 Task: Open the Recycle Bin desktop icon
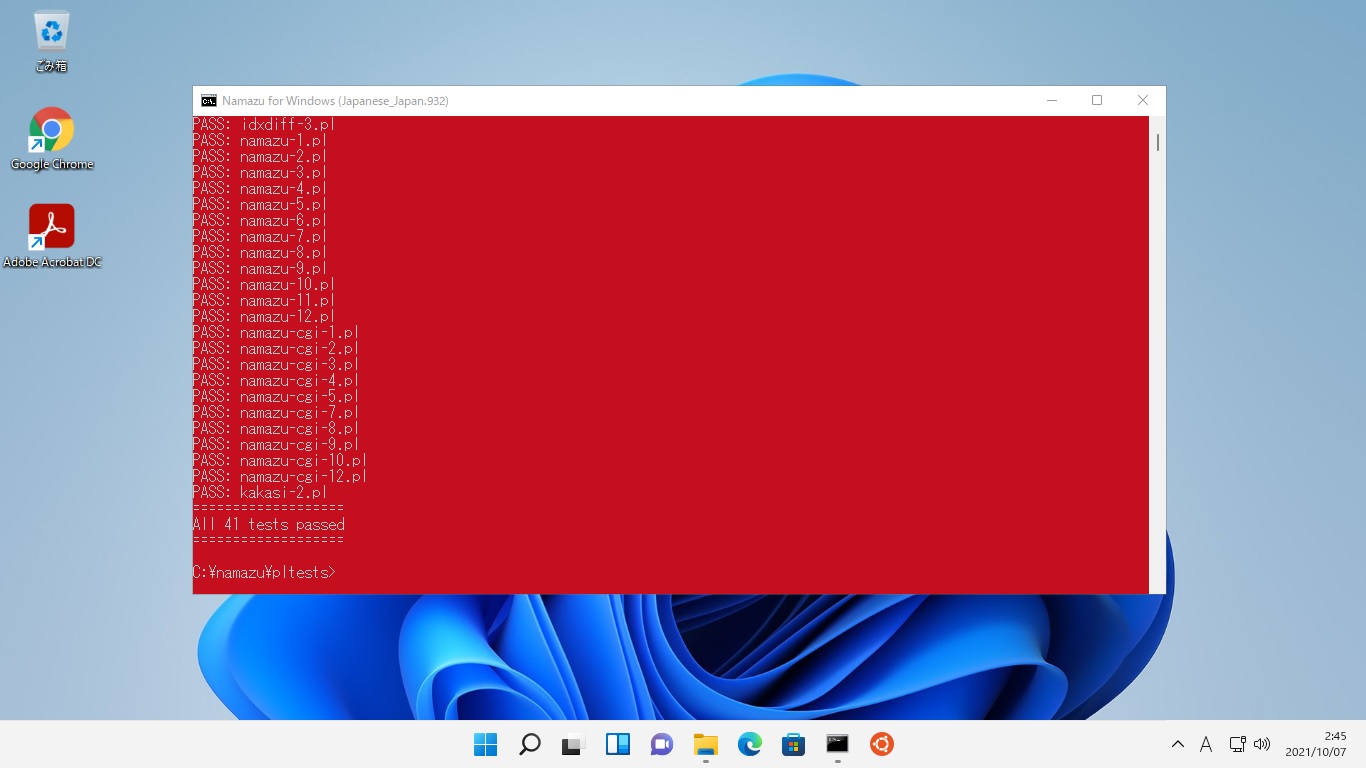pyautogui.click(x=51, y=41)
